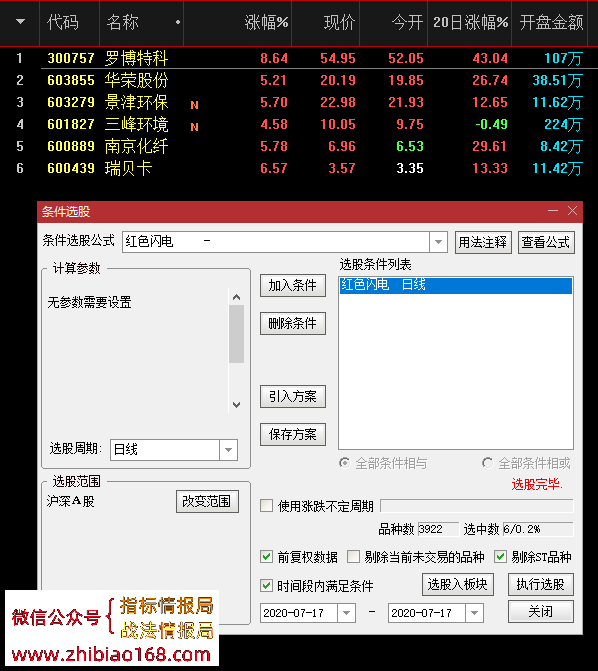Open the table's top-left triangle menu
The width and height of the screenshot is (598, 671).
(x=20, y=21)
